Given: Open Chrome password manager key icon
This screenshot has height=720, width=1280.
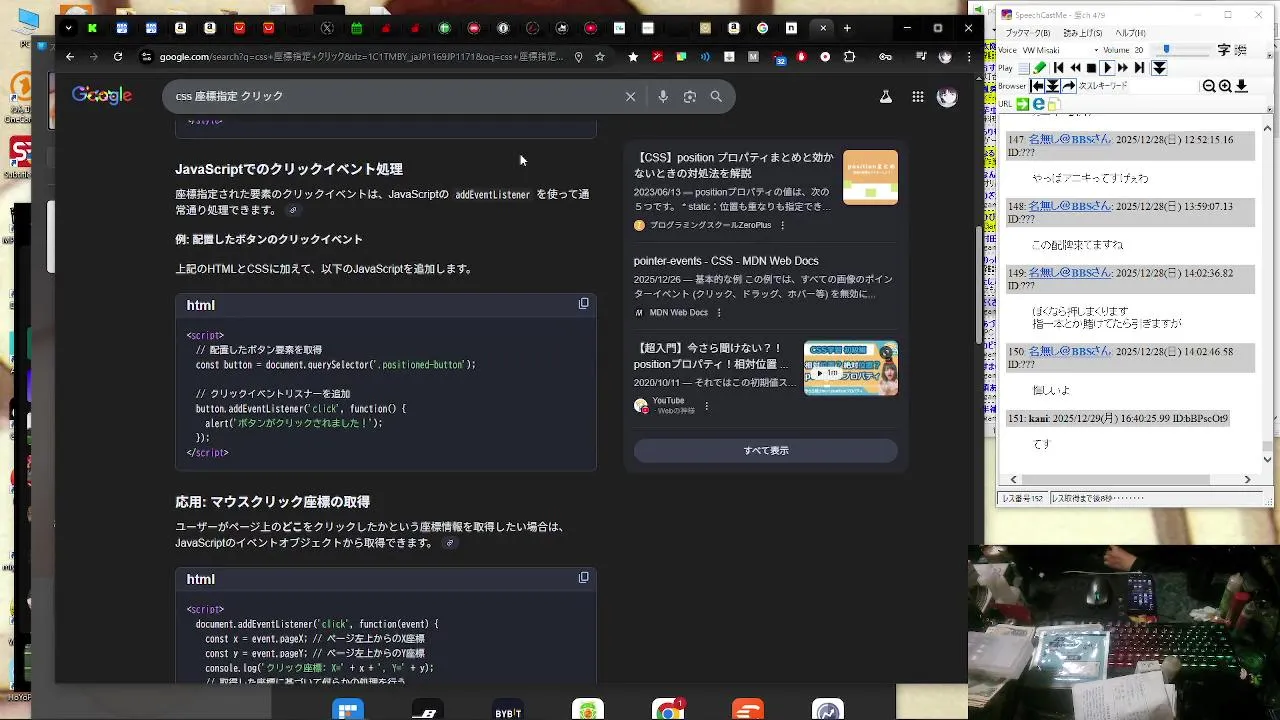Looking at the screenshot, I should (x=885, y=57).
